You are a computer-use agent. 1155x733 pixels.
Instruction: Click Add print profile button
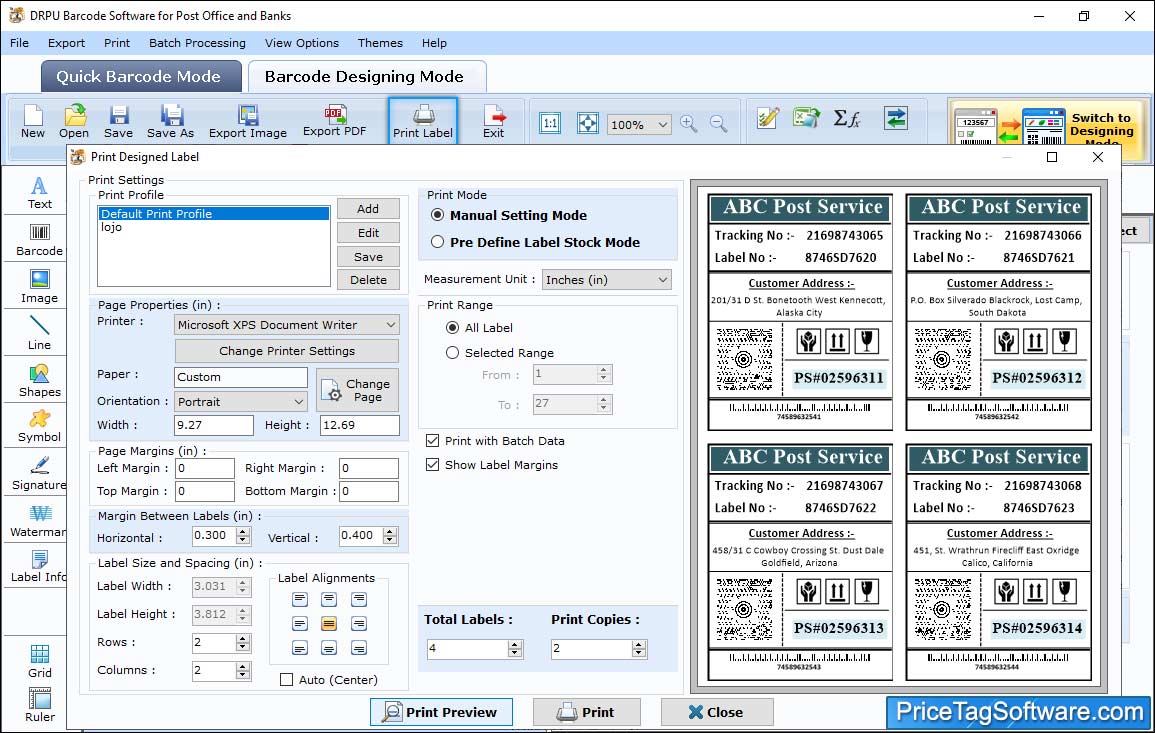click(x=368, y=209)
